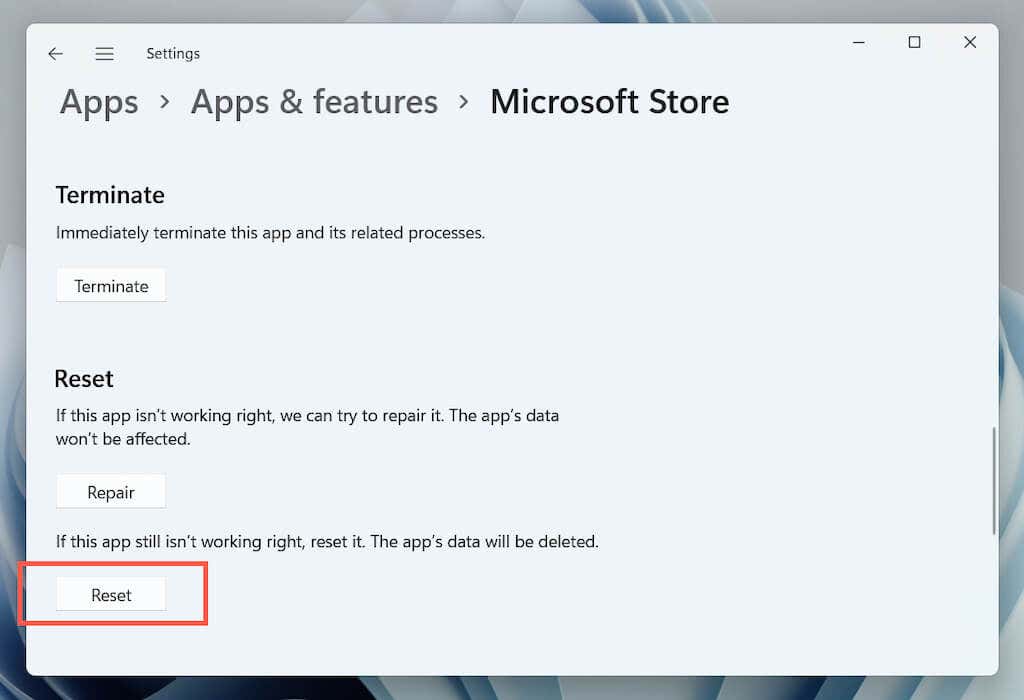
Task: Click the vertical scrollbar thumb
Action: [x=994, y=481]
